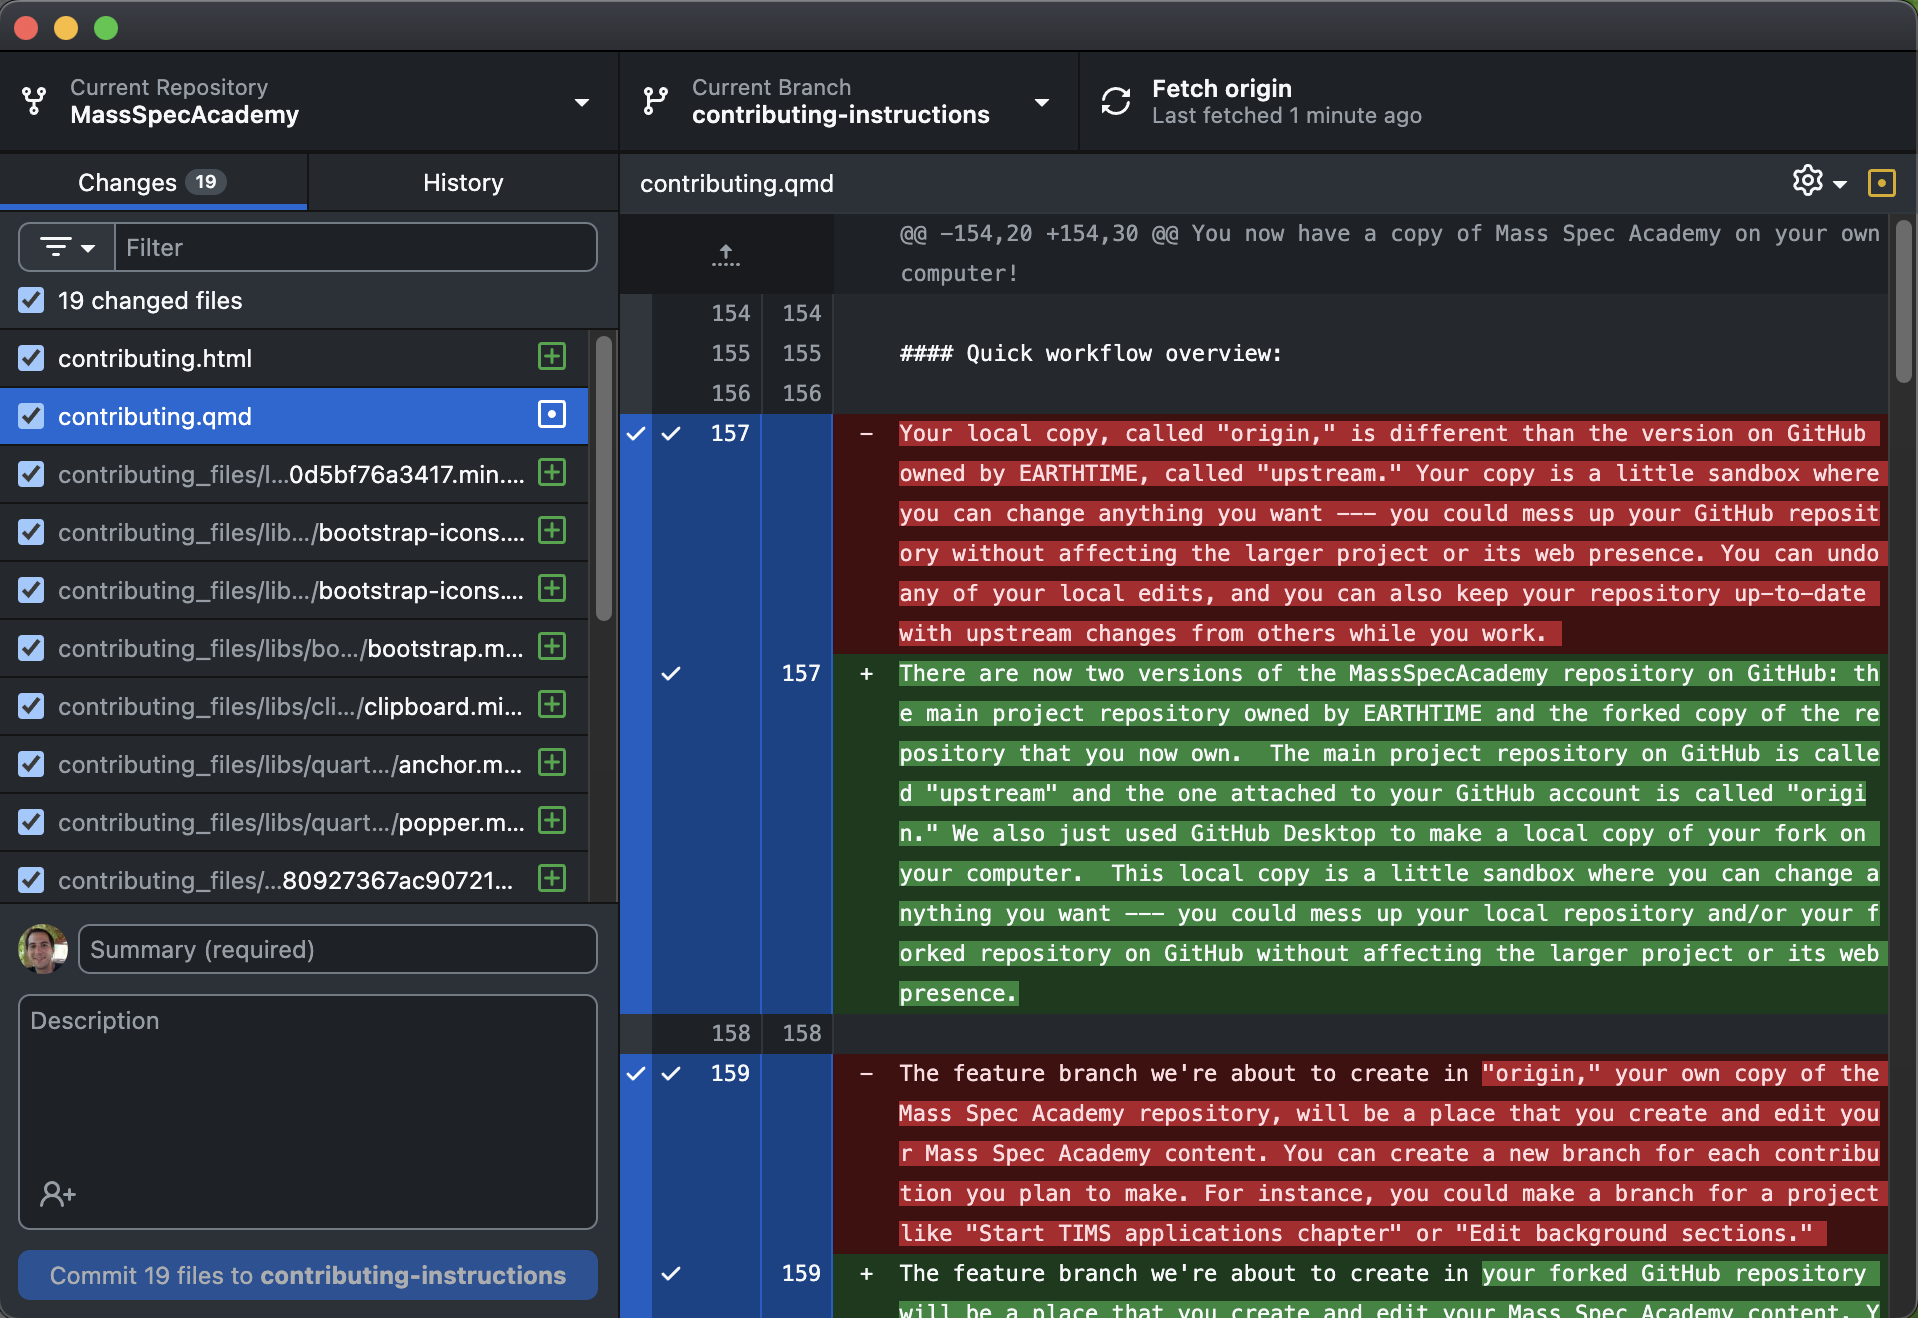Toggle the 19 changed files checkbox
Viewport: 1918px width, 1318px height.
pyautogui.click(x=31, y=300)
